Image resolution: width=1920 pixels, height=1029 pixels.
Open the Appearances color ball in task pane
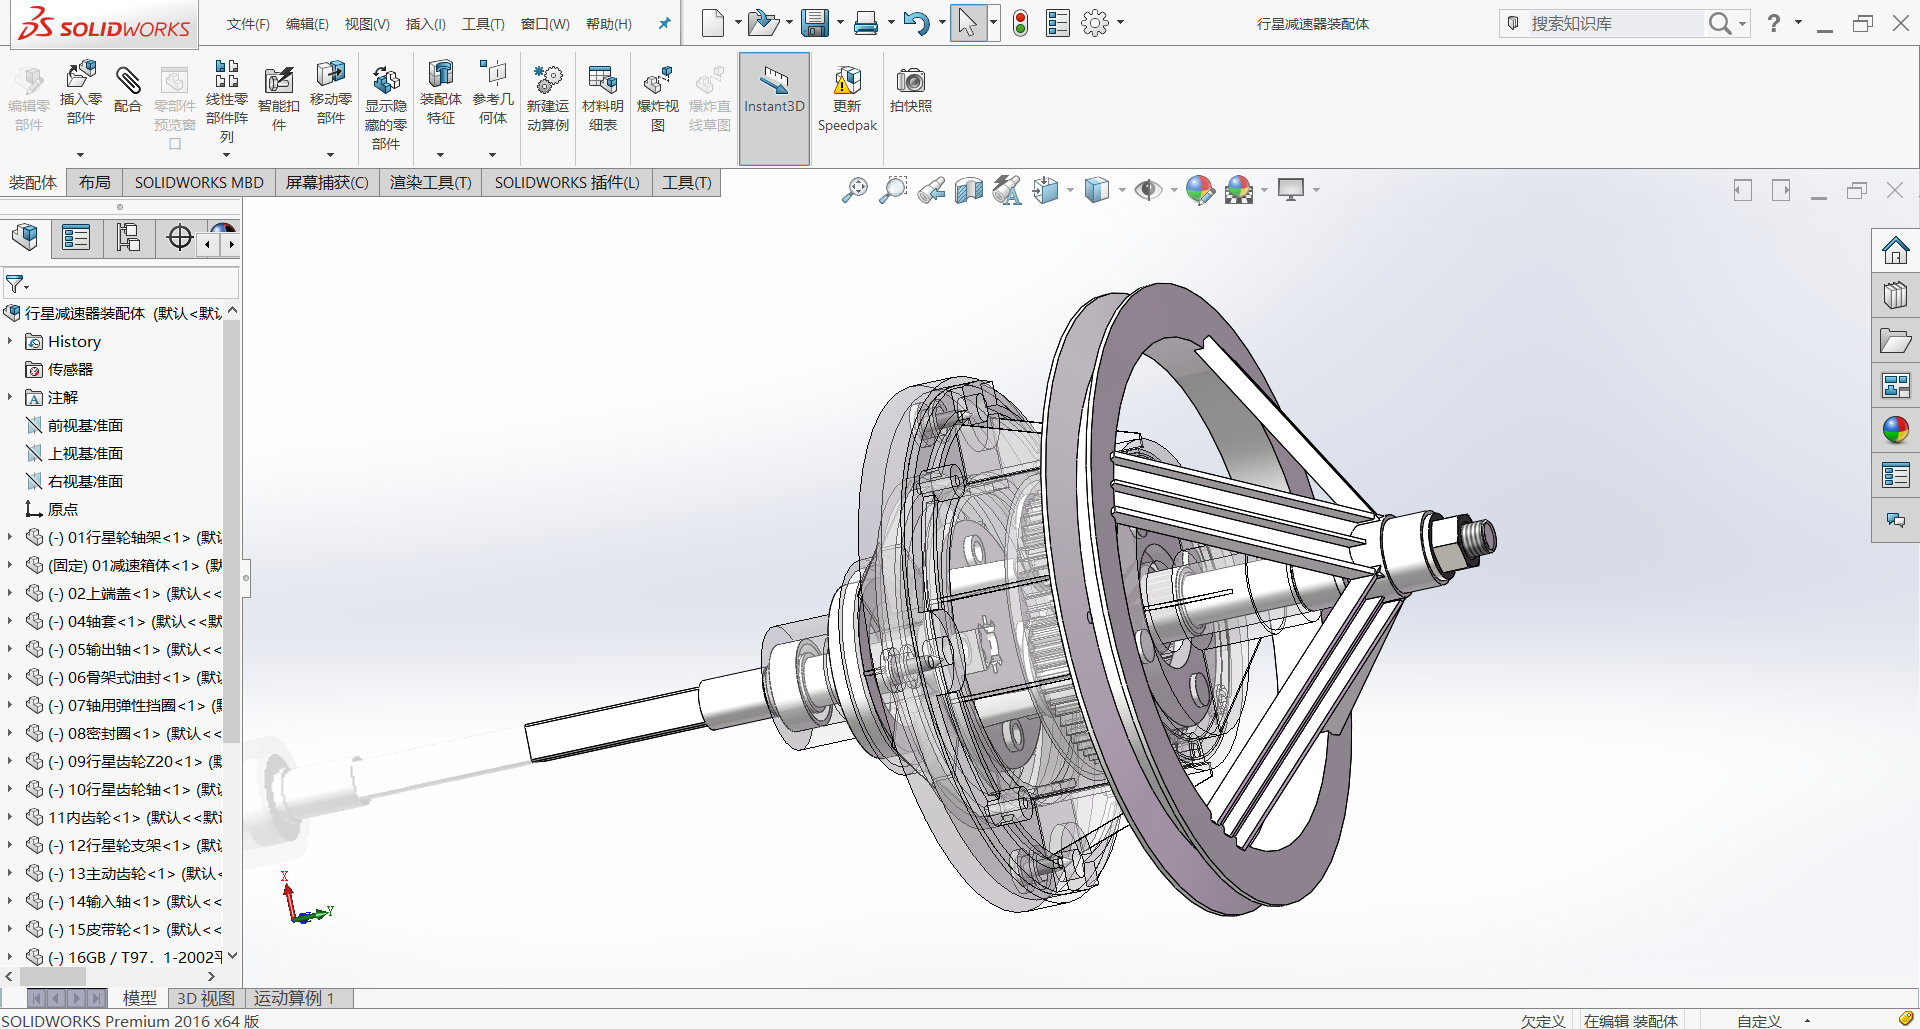[x=1895, y=430]
